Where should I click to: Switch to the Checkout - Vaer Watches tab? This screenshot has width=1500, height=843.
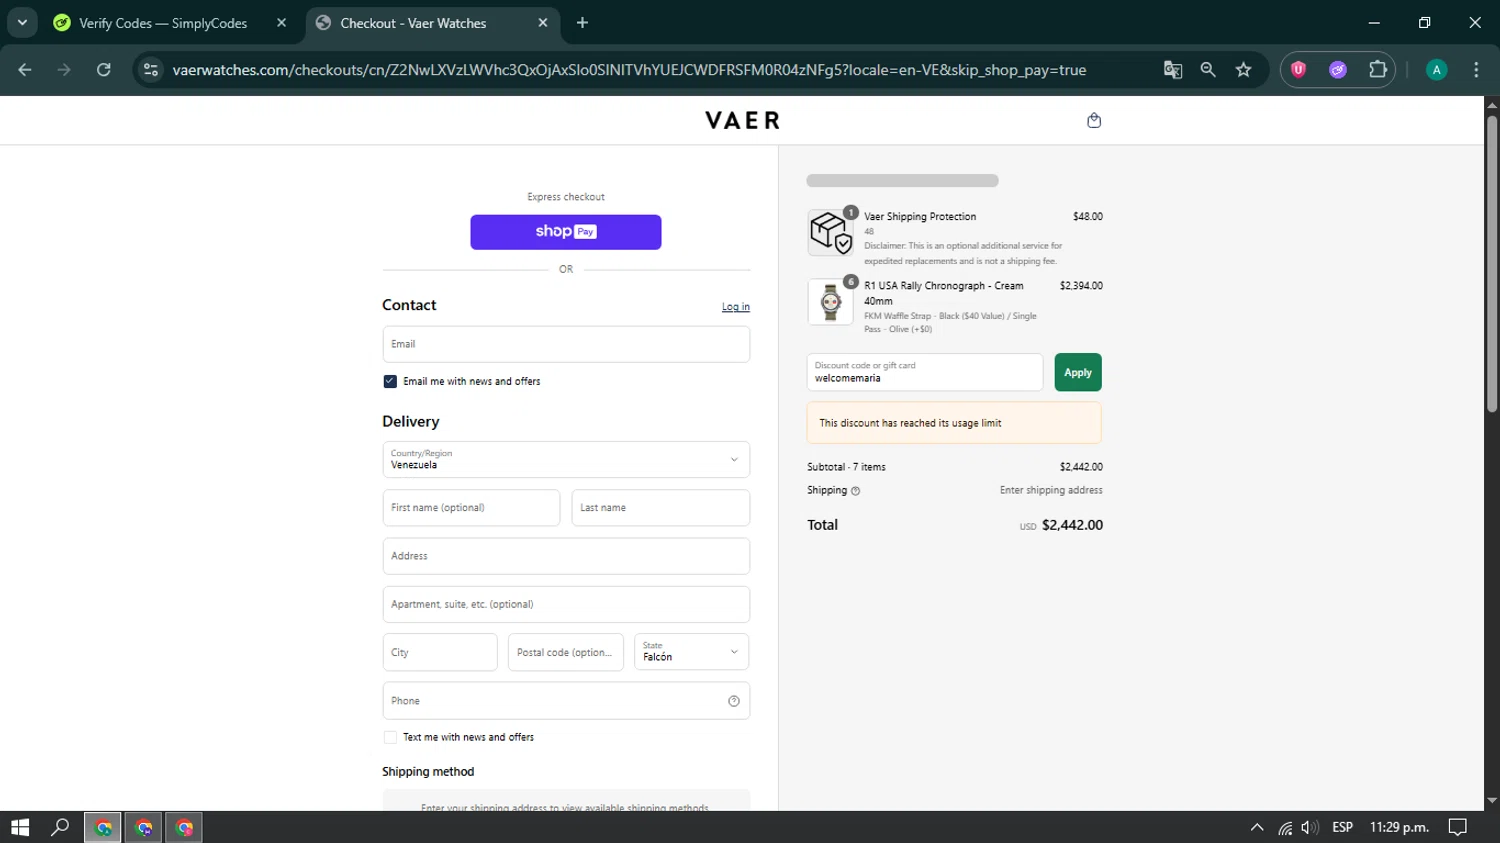pyautogui.click(x=431, y=23)
